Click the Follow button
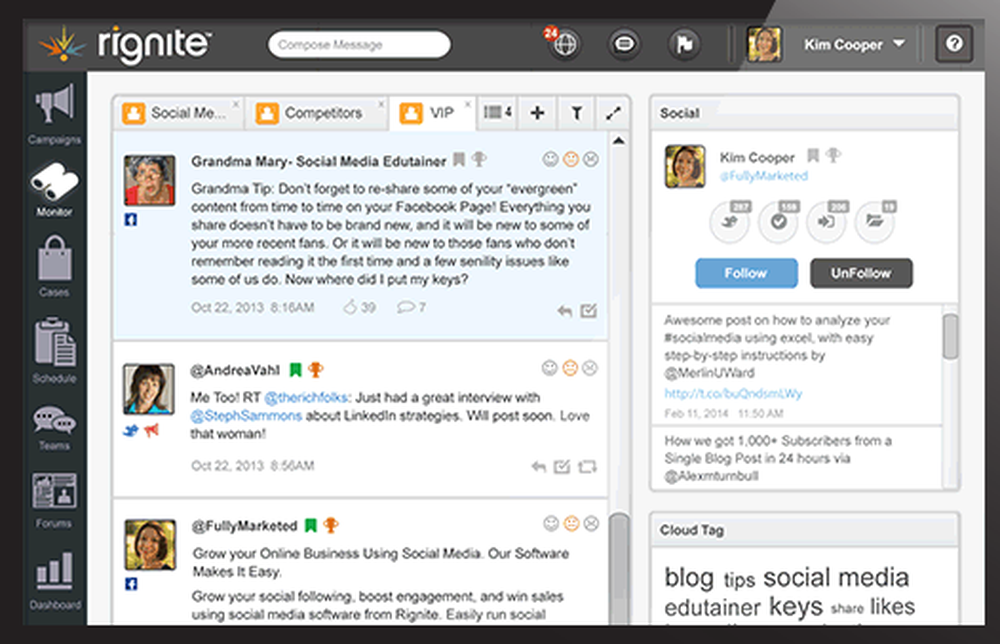Screen dimensions: 1000x644 click(x=746, y=273)
